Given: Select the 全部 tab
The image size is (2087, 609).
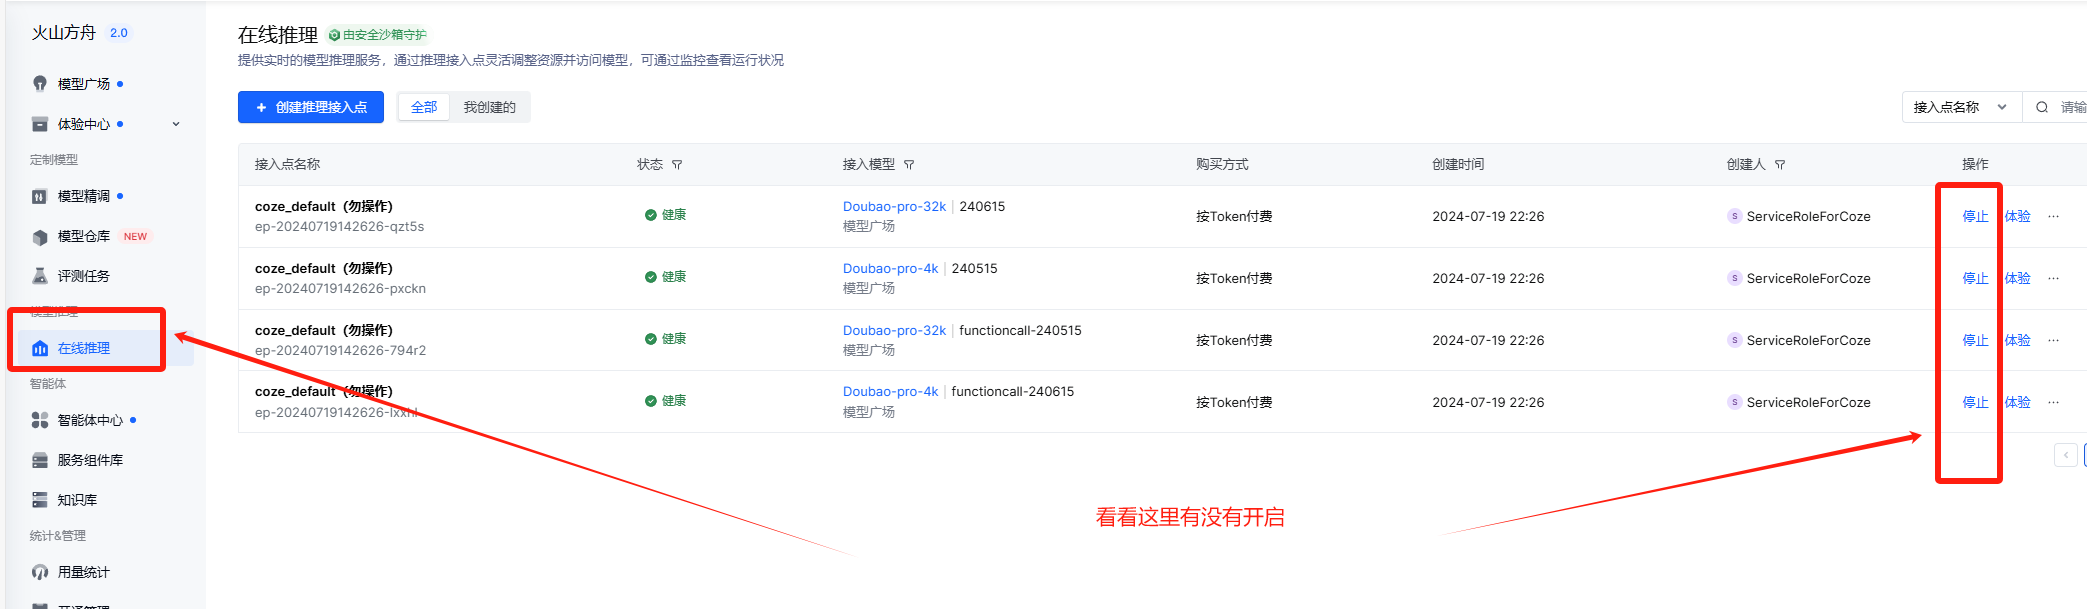Looking at the screenshot, I should tap(424, 107).
